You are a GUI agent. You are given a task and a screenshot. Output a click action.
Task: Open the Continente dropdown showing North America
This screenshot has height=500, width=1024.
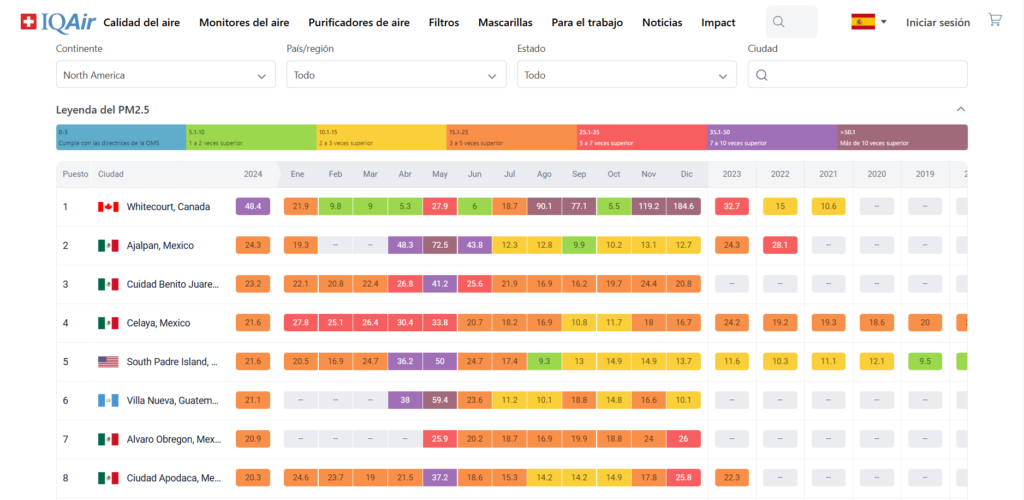tap(165, 75)
